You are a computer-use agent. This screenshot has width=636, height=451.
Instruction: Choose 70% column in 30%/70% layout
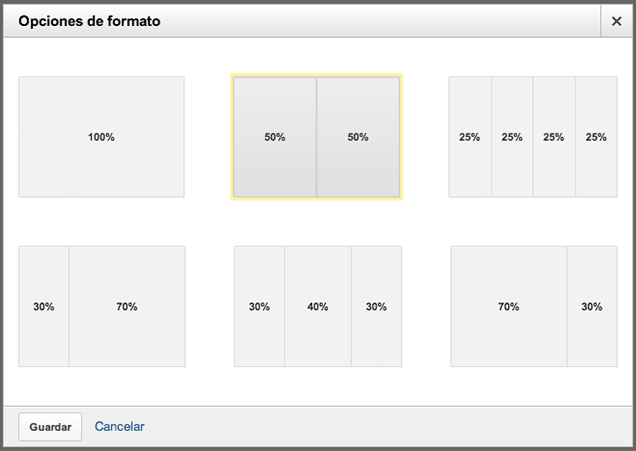point(127,306)
